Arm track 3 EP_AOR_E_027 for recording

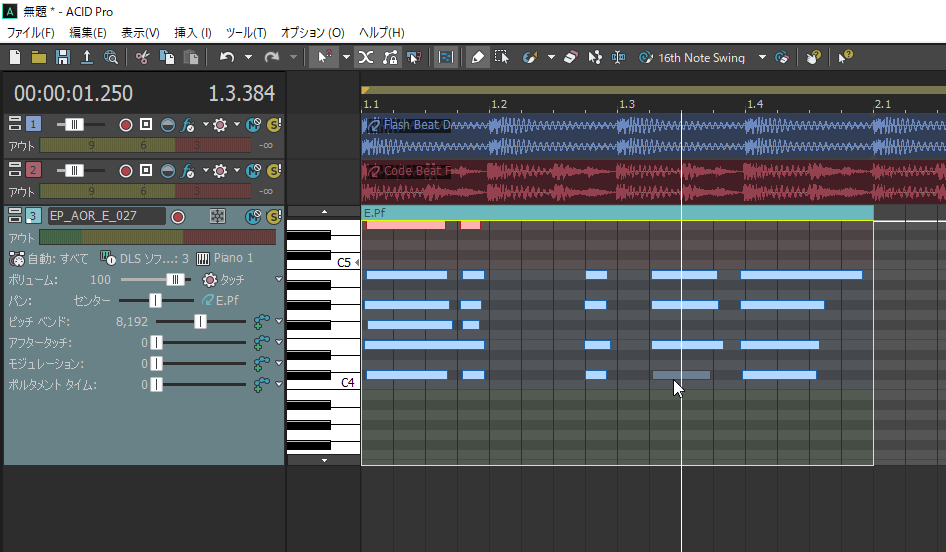click(178, 217)
